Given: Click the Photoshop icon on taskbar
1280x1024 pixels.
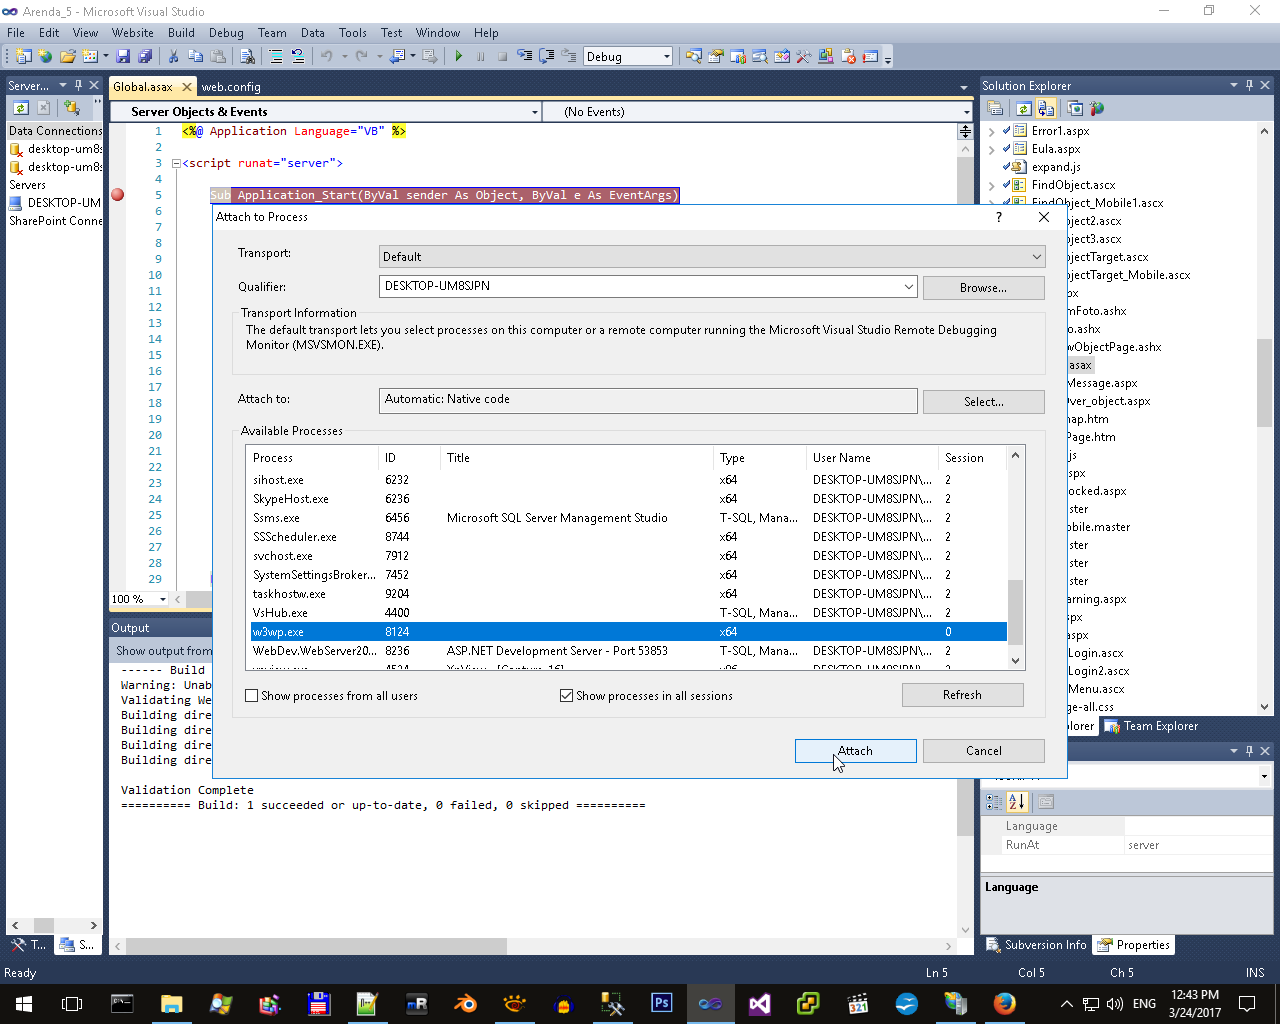Looking at the screenshot, I should [661, 1003].
